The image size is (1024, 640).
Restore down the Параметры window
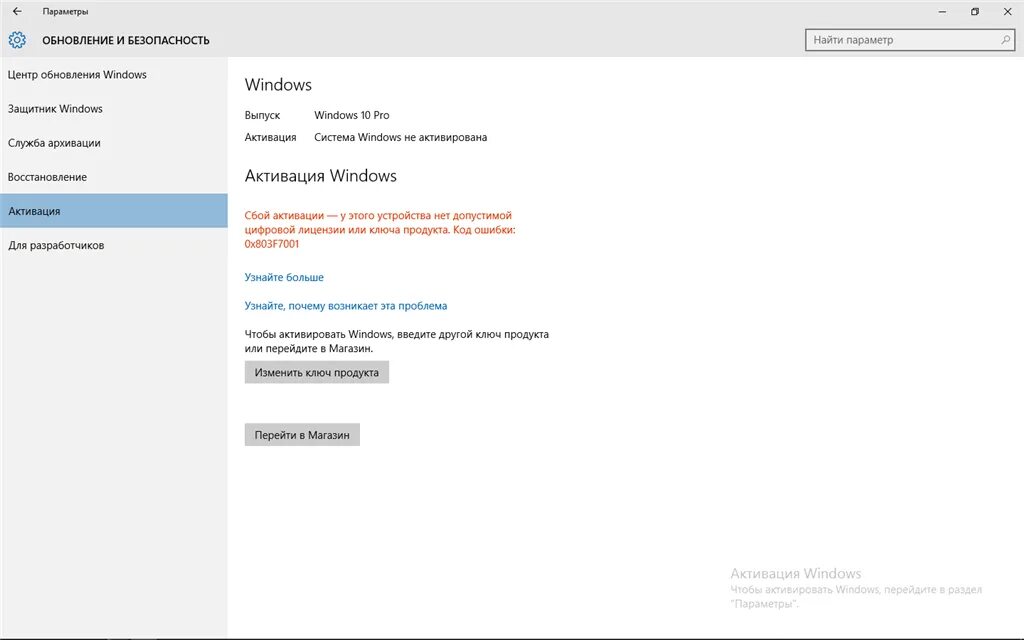pos(975,11)
